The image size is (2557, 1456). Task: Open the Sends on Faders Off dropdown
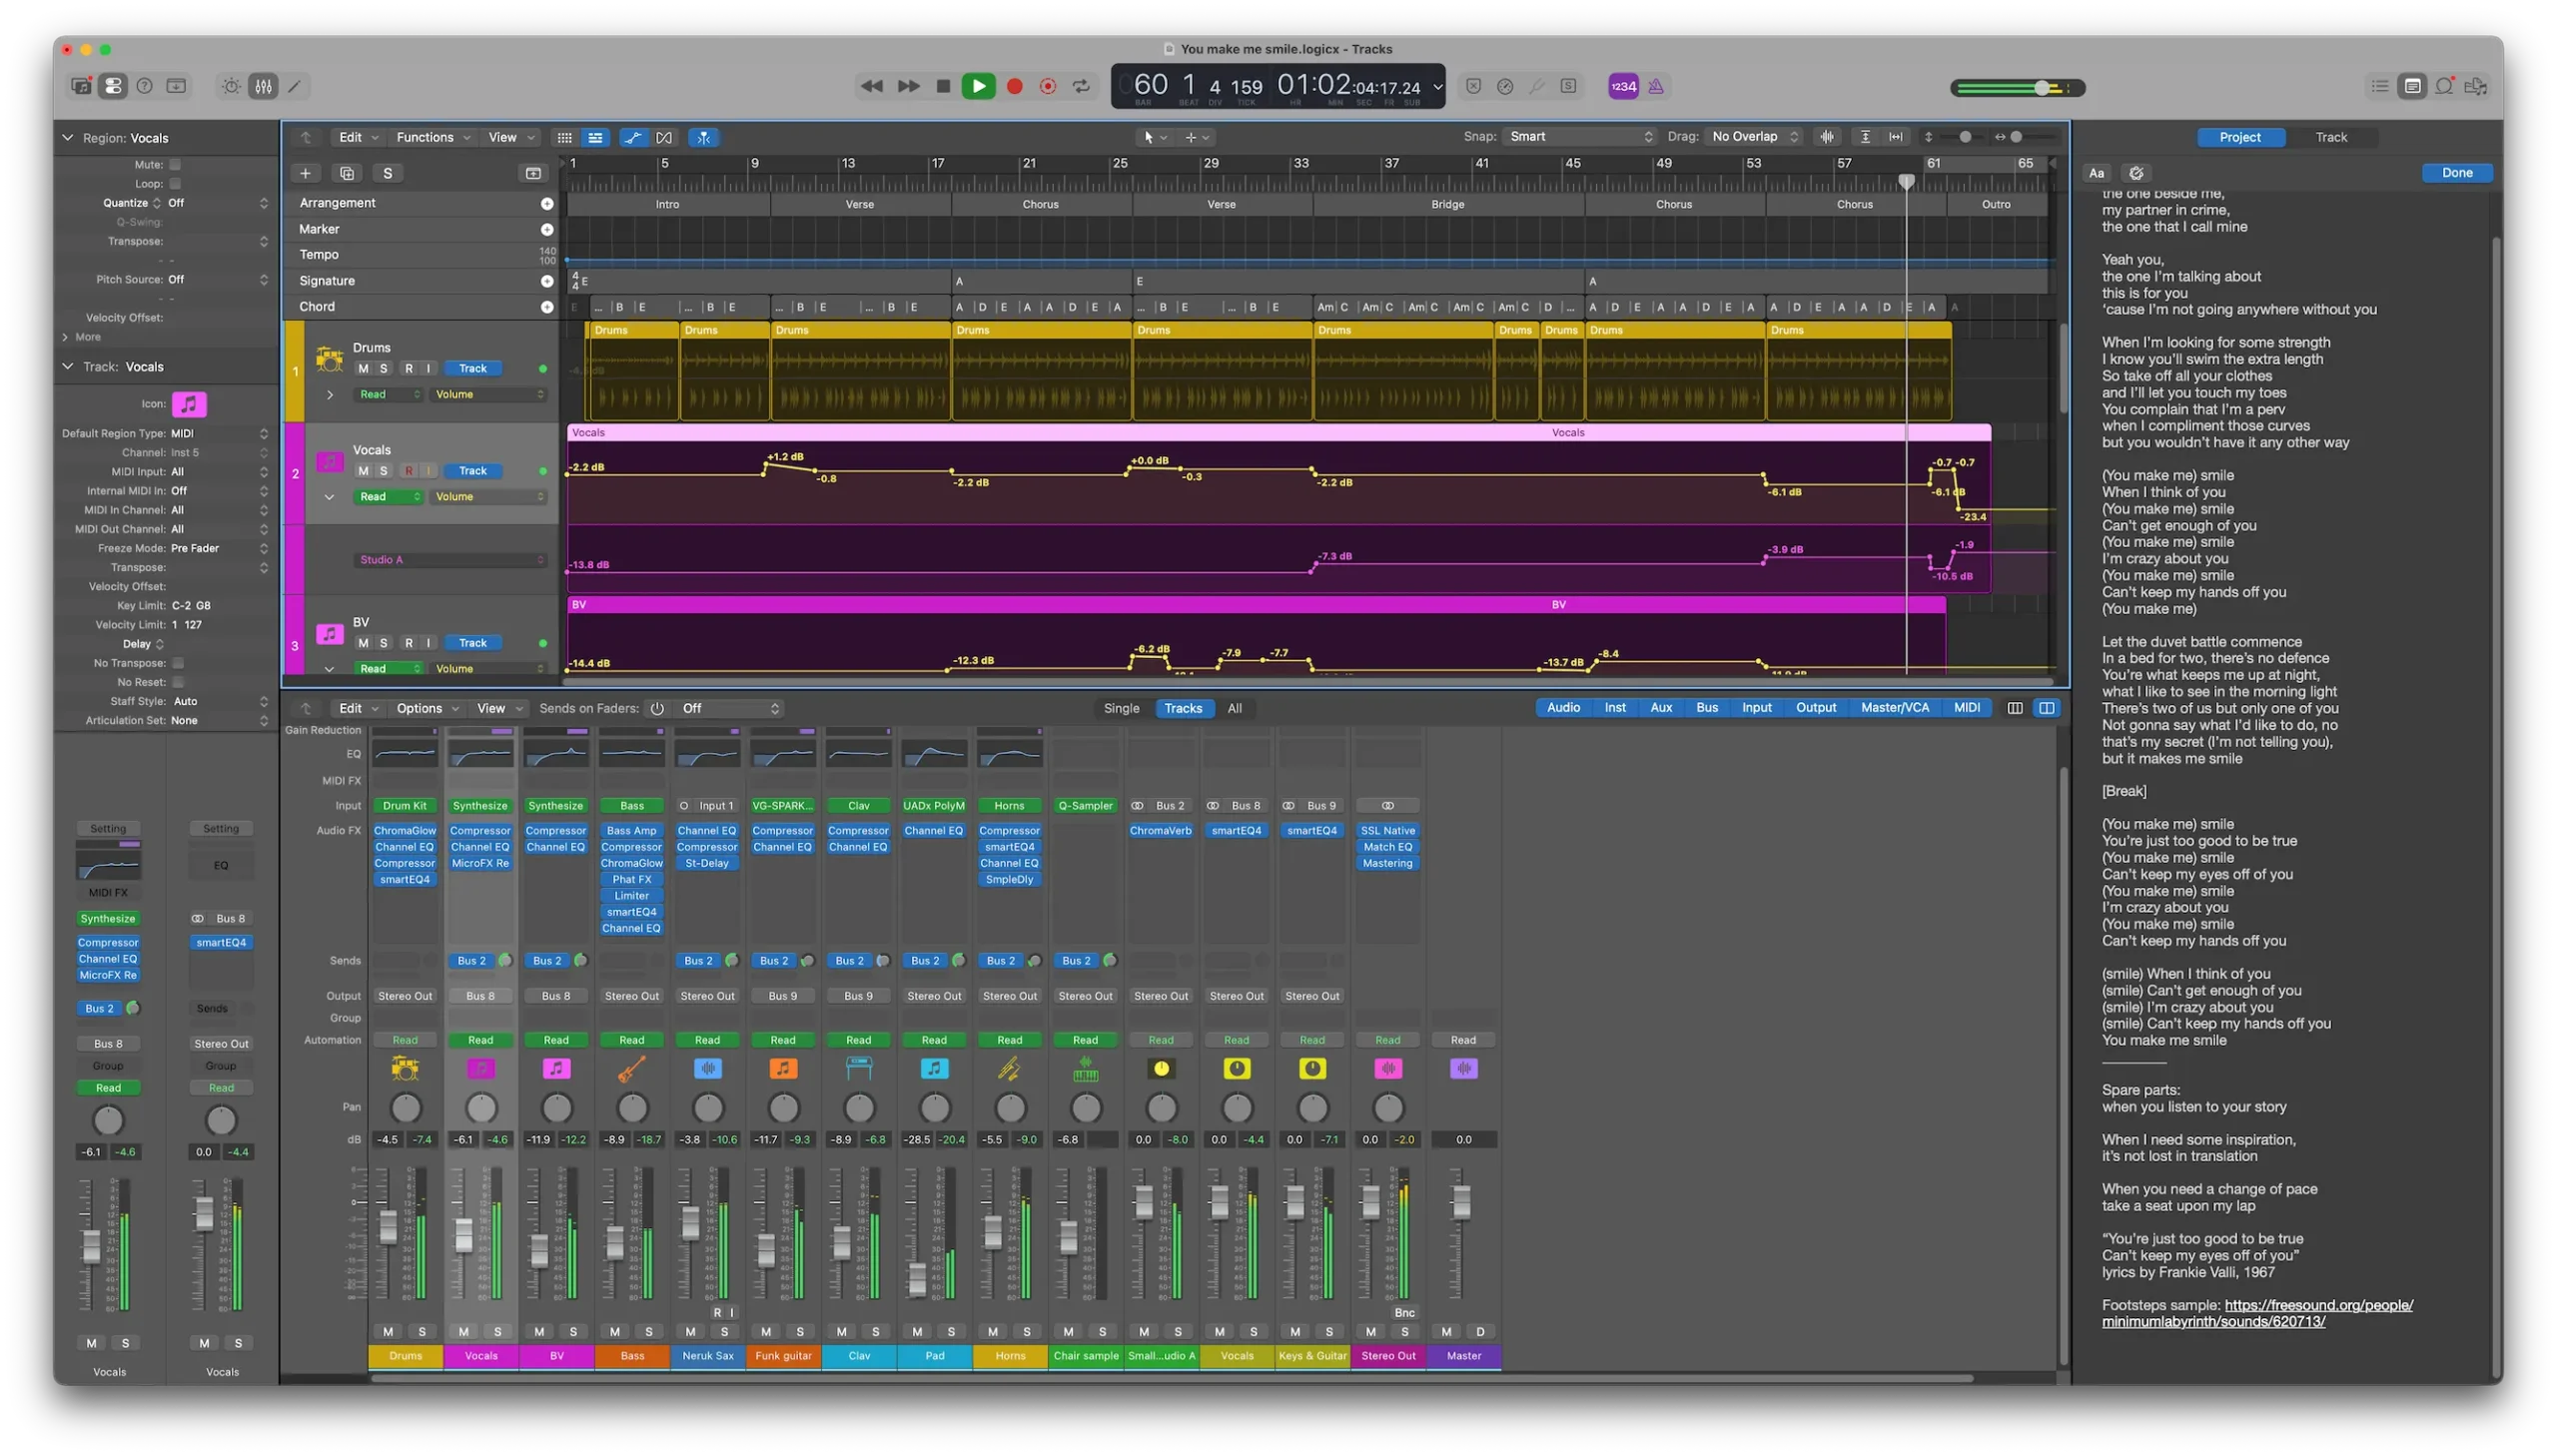pos(730,708)
